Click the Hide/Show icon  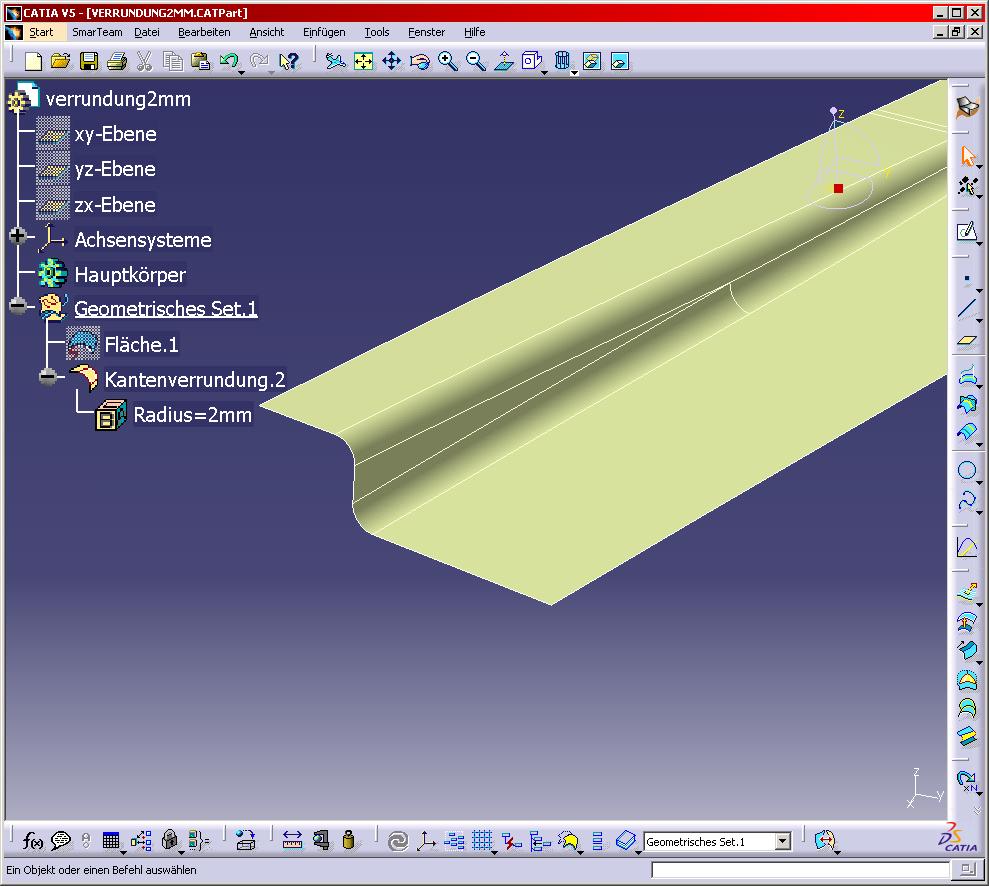(x=592, y=61)
